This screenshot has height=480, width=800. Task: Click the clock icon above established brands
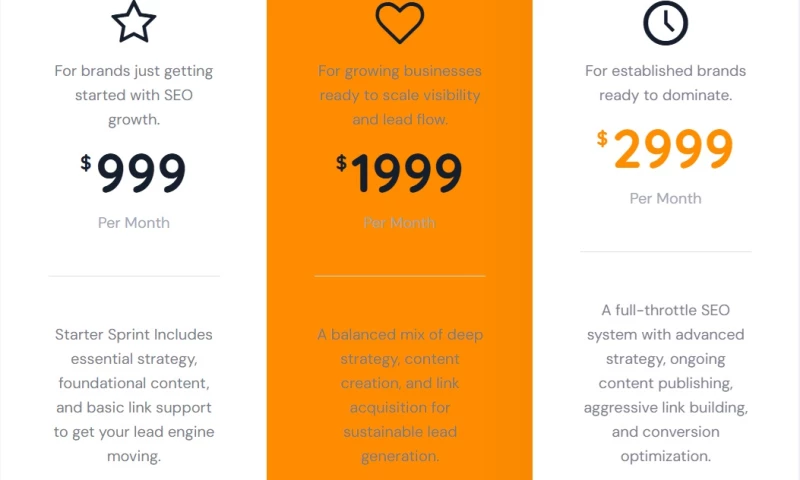(666, 22)
